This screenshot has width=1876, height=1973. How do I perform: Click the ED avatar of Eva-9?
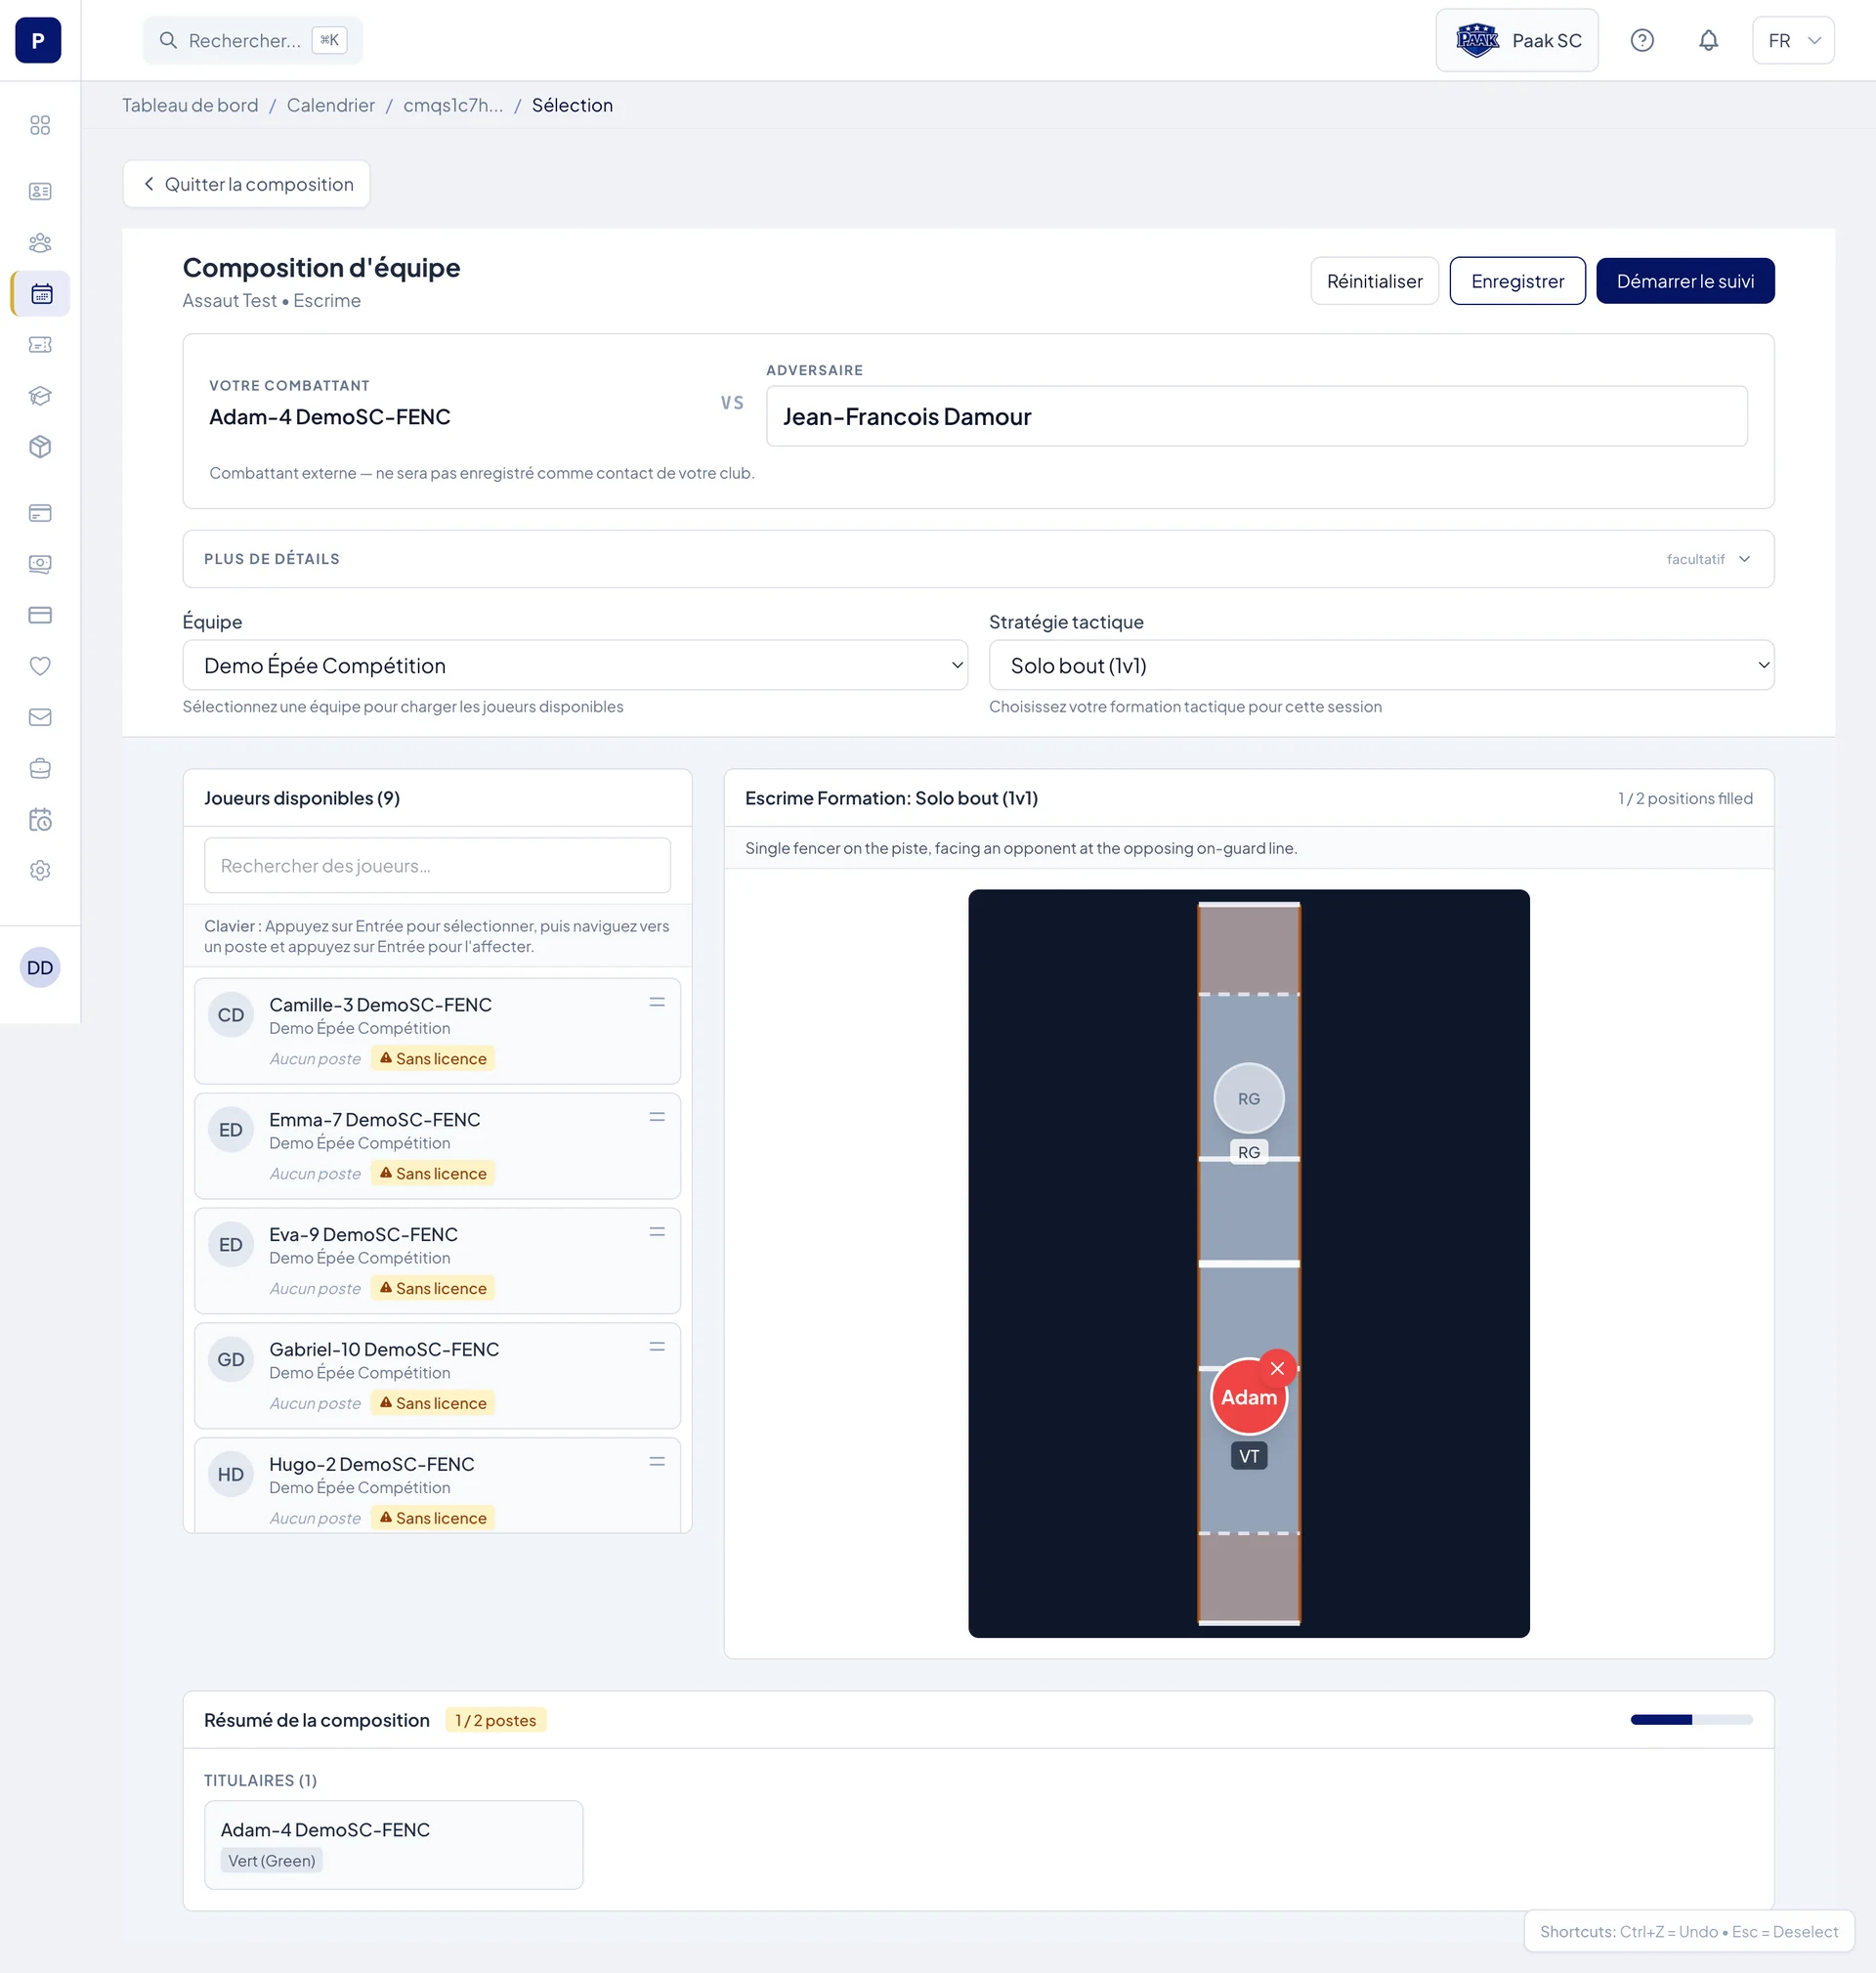point(231,1245)
